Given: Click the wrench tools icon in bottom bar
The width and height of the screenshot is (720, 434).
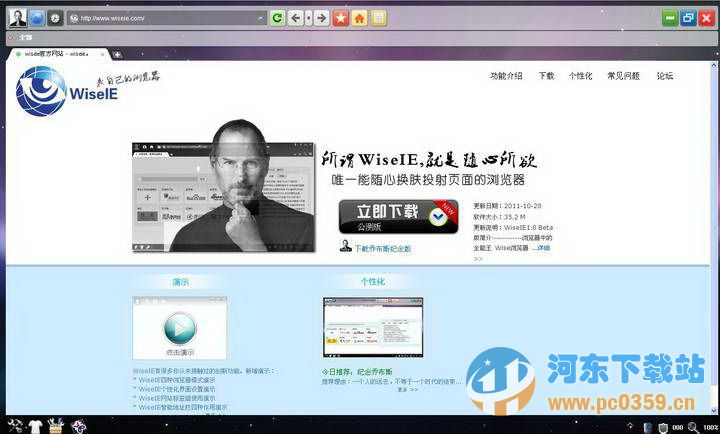Looking at the screenshot, I should click(15, 426).
